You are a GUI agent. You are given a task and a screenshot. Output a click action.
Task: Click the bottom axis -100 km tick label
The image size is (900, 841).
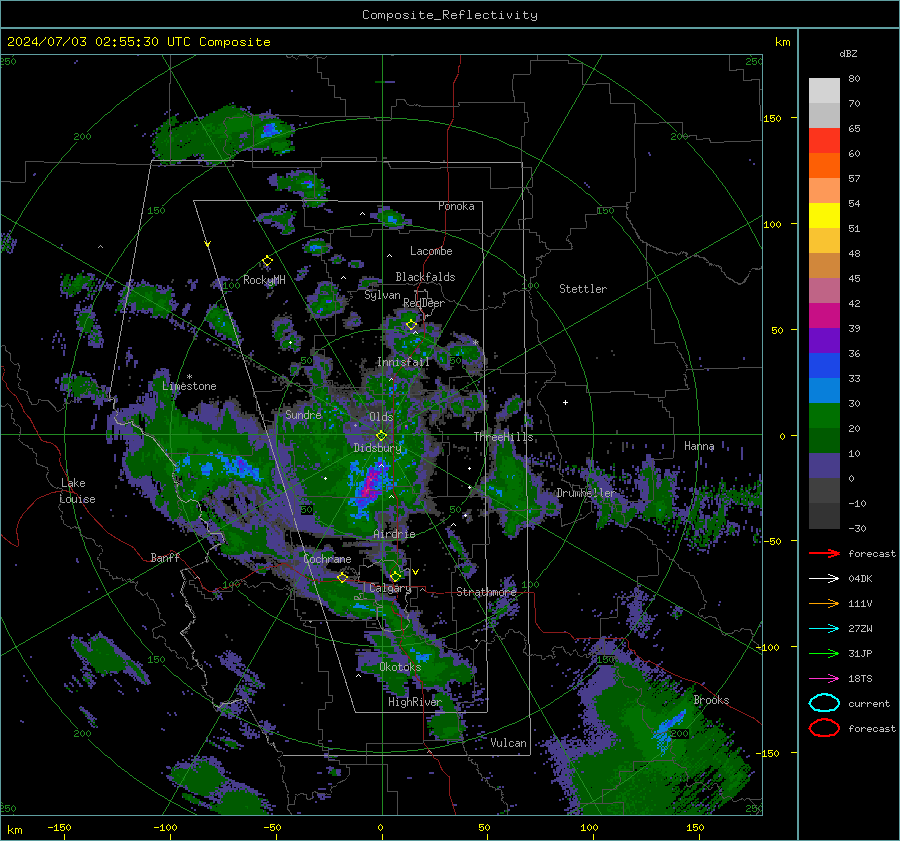165,828
